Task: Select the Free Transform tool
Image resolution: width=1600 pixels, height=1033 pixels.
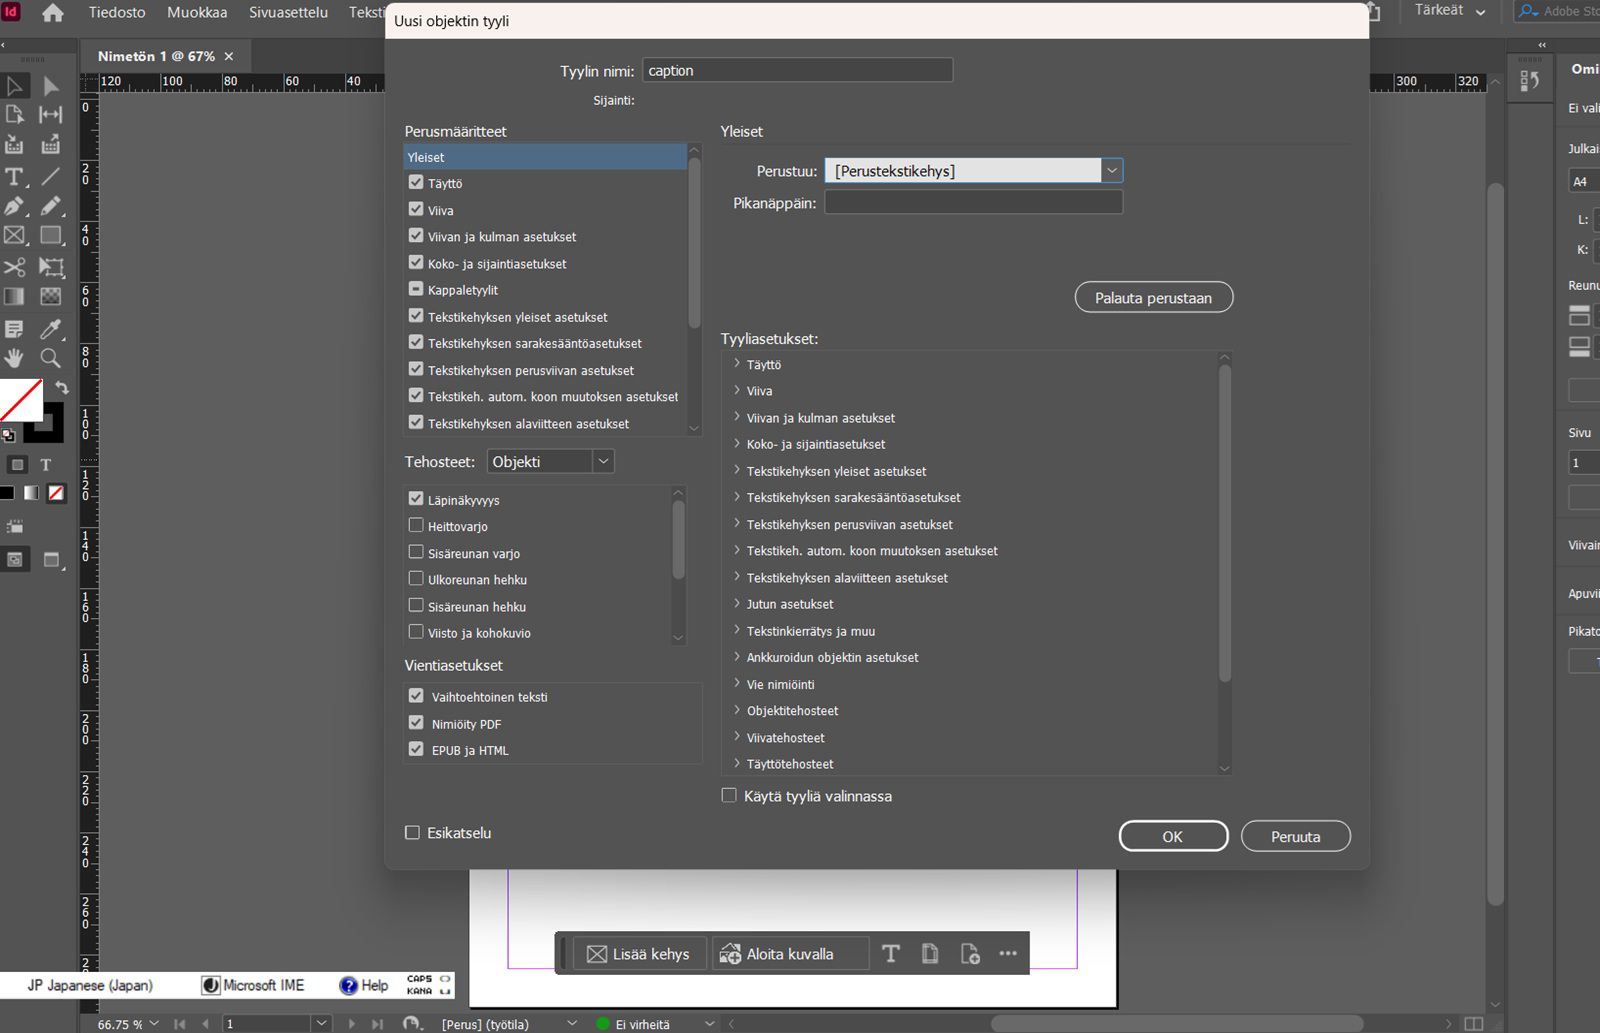Action: coord(51,267)
